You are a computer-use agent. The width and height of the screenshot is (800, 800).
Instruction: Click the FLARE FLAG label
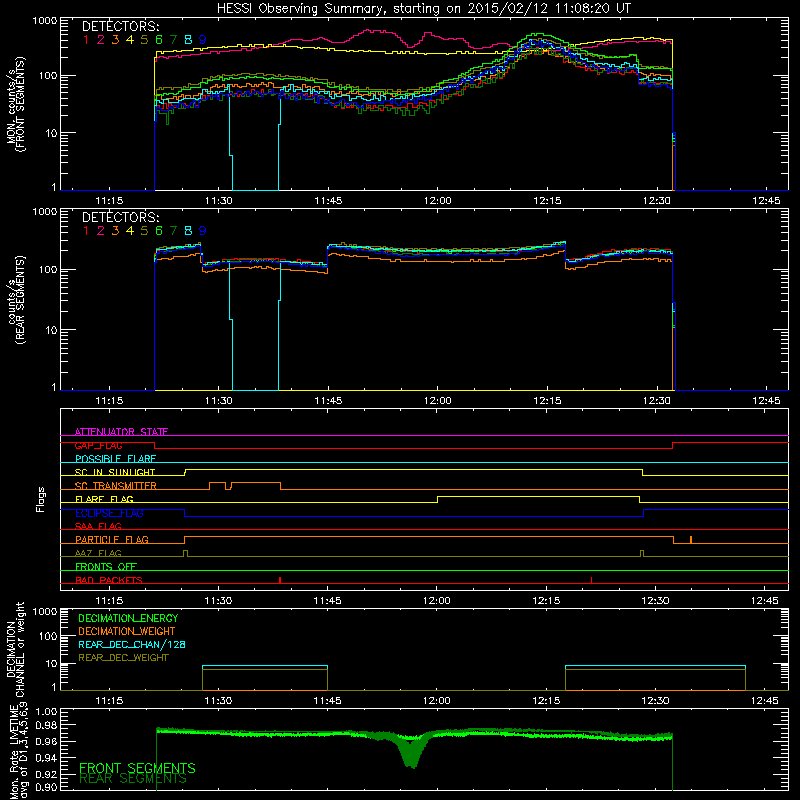(104, 499)
